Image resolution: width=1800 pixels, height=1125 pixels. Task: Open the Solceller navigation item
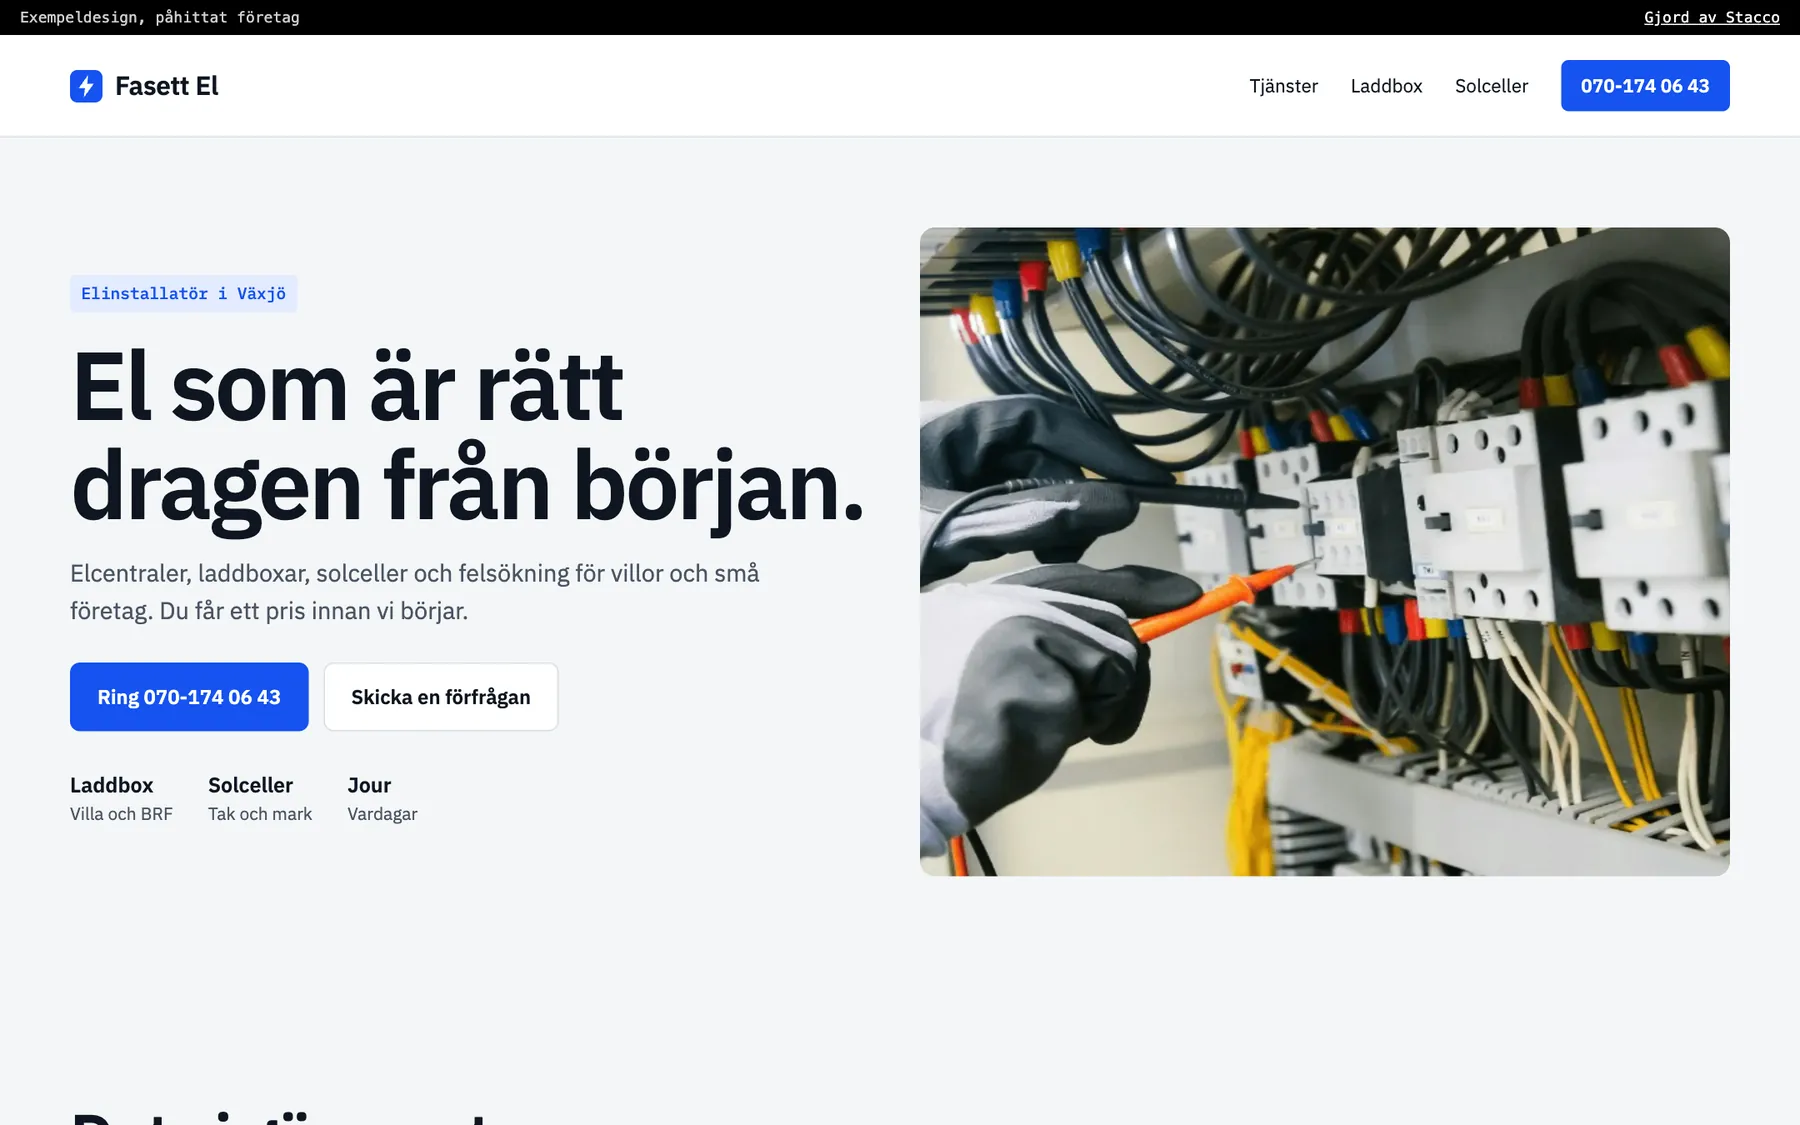(x=1491, y=86)
